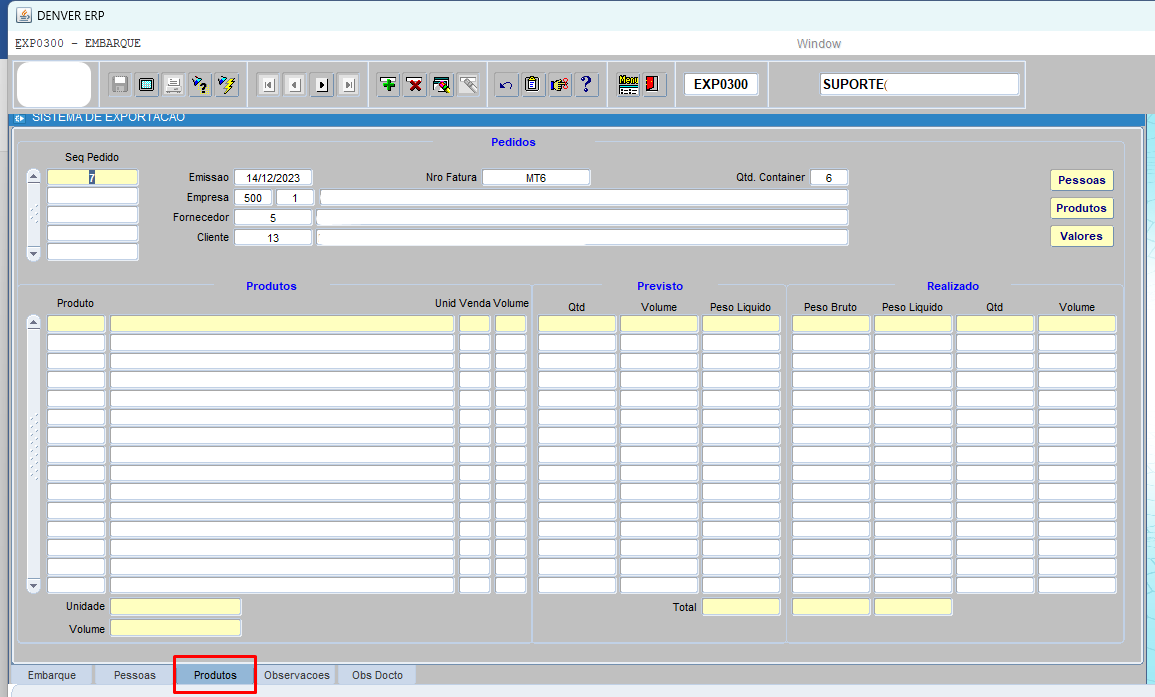Click the pointing hand toolbar icon
Image resolution: width=1155 pixels, height=697 pixels.
[559, 85]
